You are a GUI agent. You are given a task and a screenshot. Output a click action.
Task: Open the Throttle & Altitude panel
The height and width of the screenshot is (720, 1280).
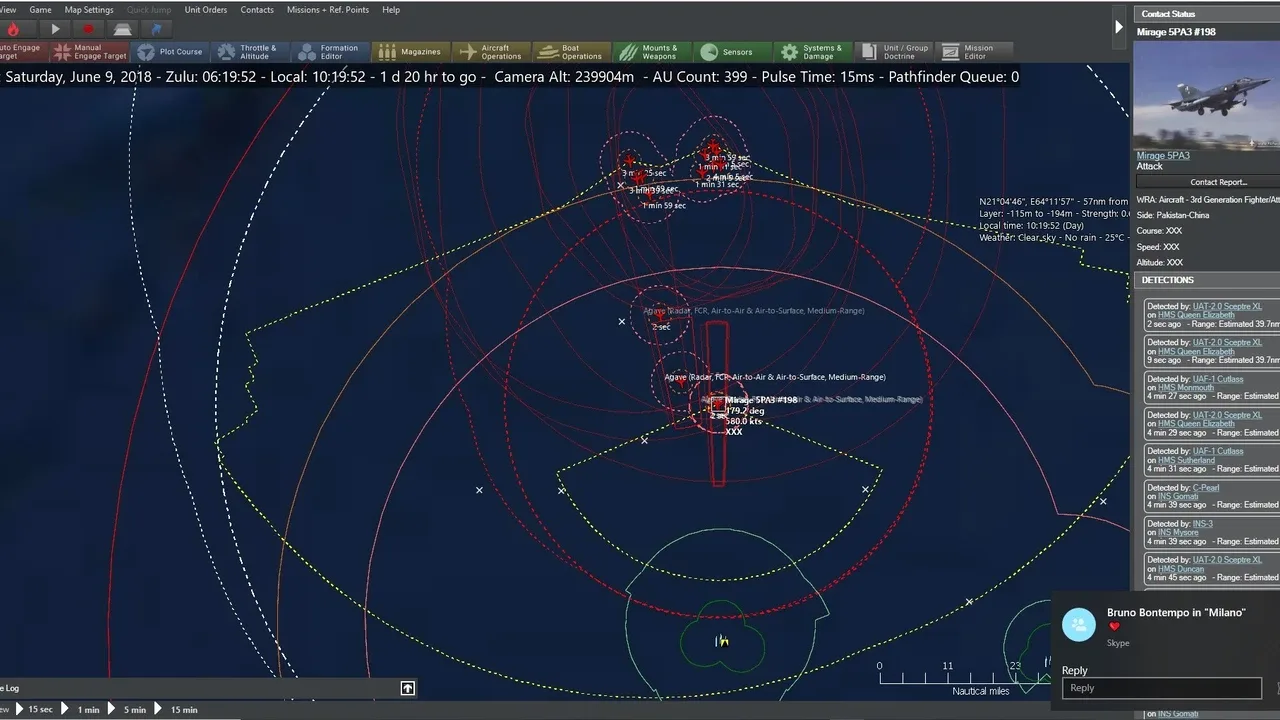point(247,52)
